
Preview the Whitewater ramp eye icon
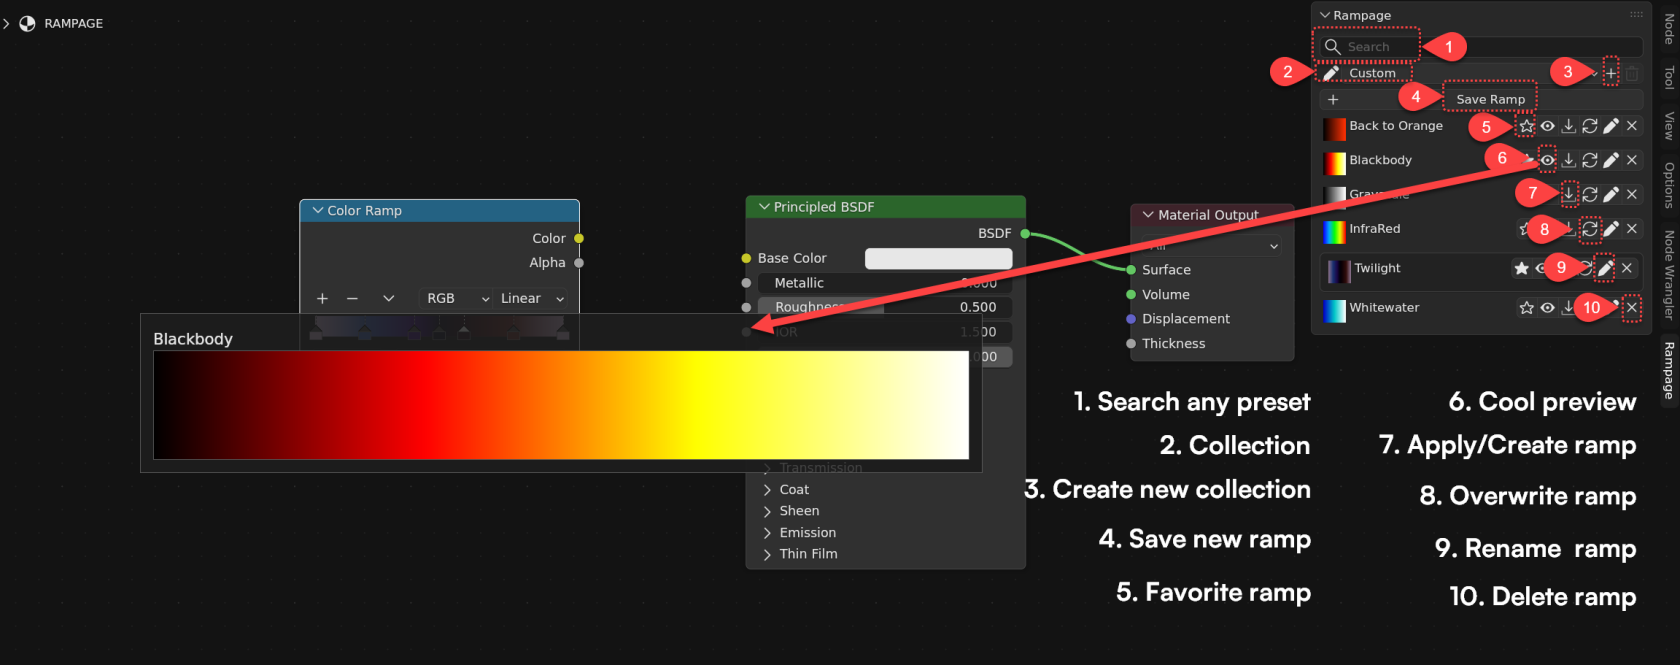pos(1547,308)
